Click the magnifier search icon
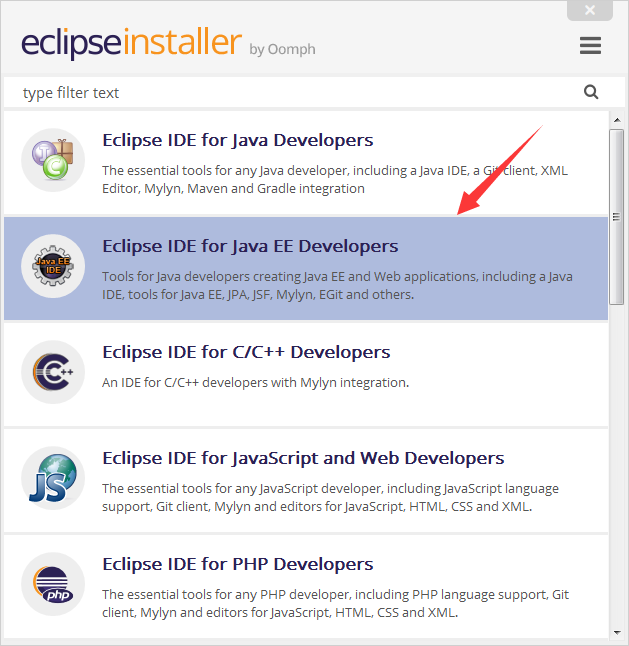 point(591,92)
